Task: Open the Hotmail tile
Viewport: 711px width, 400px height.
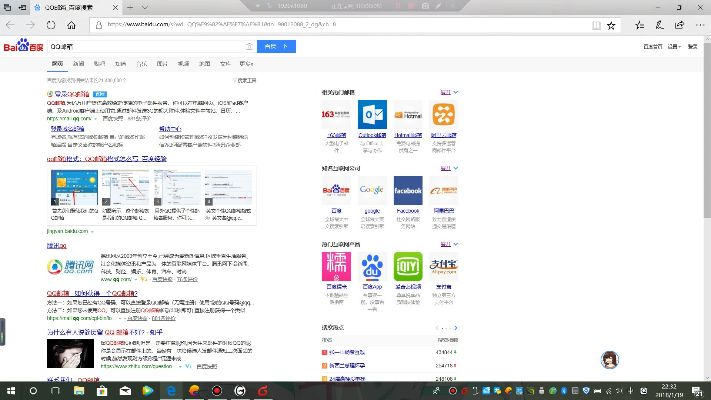Action: (408, 114)
